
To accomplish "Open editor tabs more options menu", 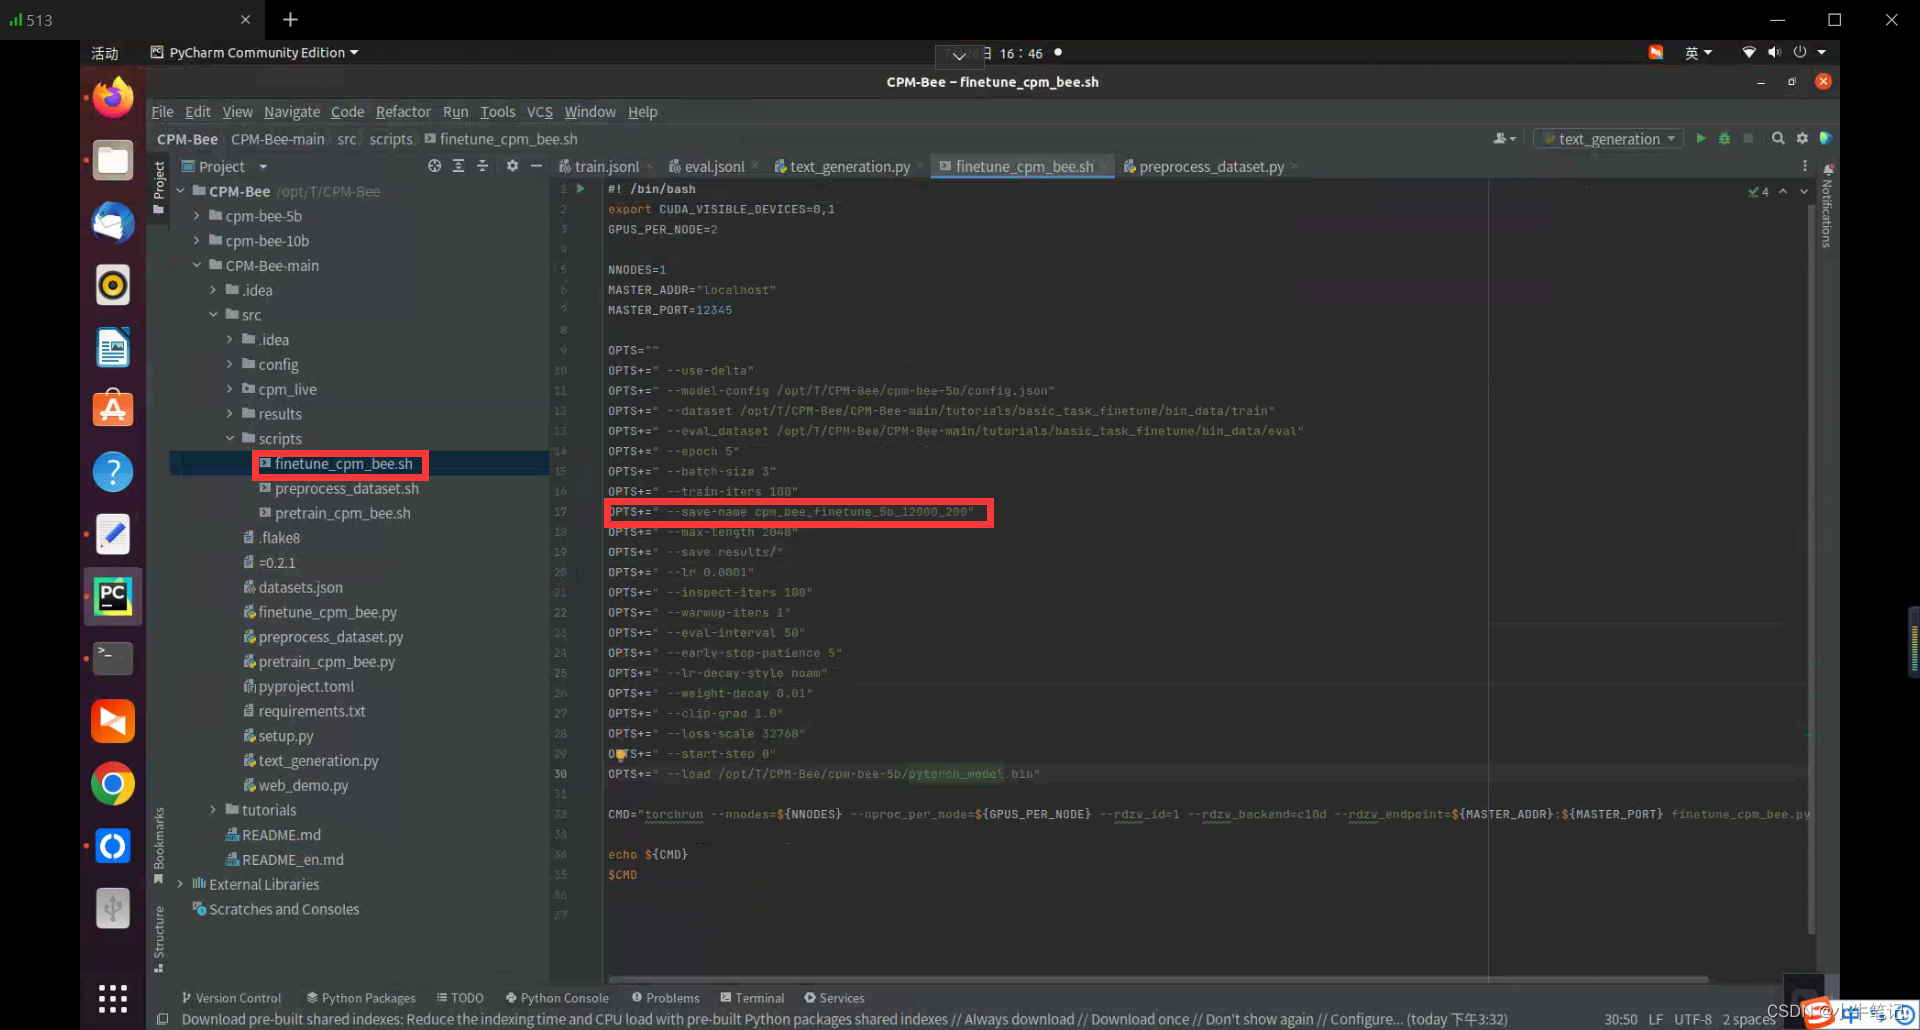I will coord(1805,166).
